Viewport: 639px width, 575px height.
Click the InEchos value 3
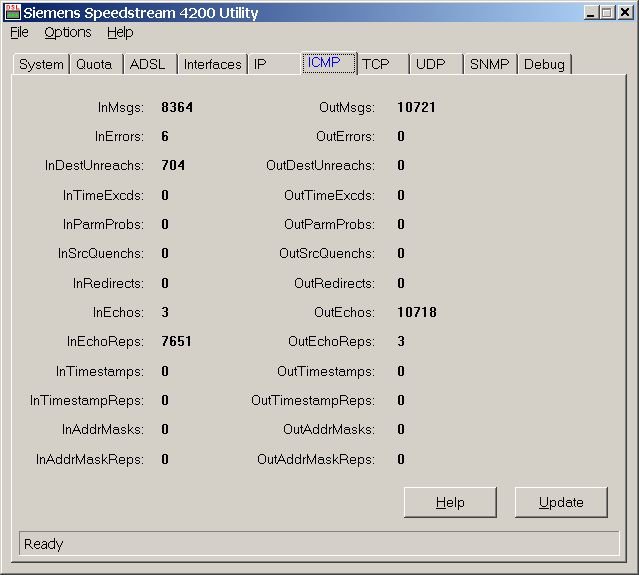tap(165, 312)
